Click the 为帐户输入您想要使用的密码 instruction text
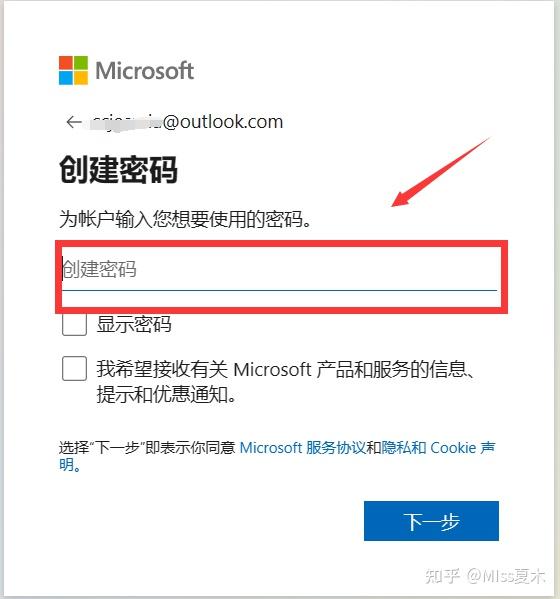Image resolution: width=560 pixels, height=599 pixels. (x=185, y=219)
